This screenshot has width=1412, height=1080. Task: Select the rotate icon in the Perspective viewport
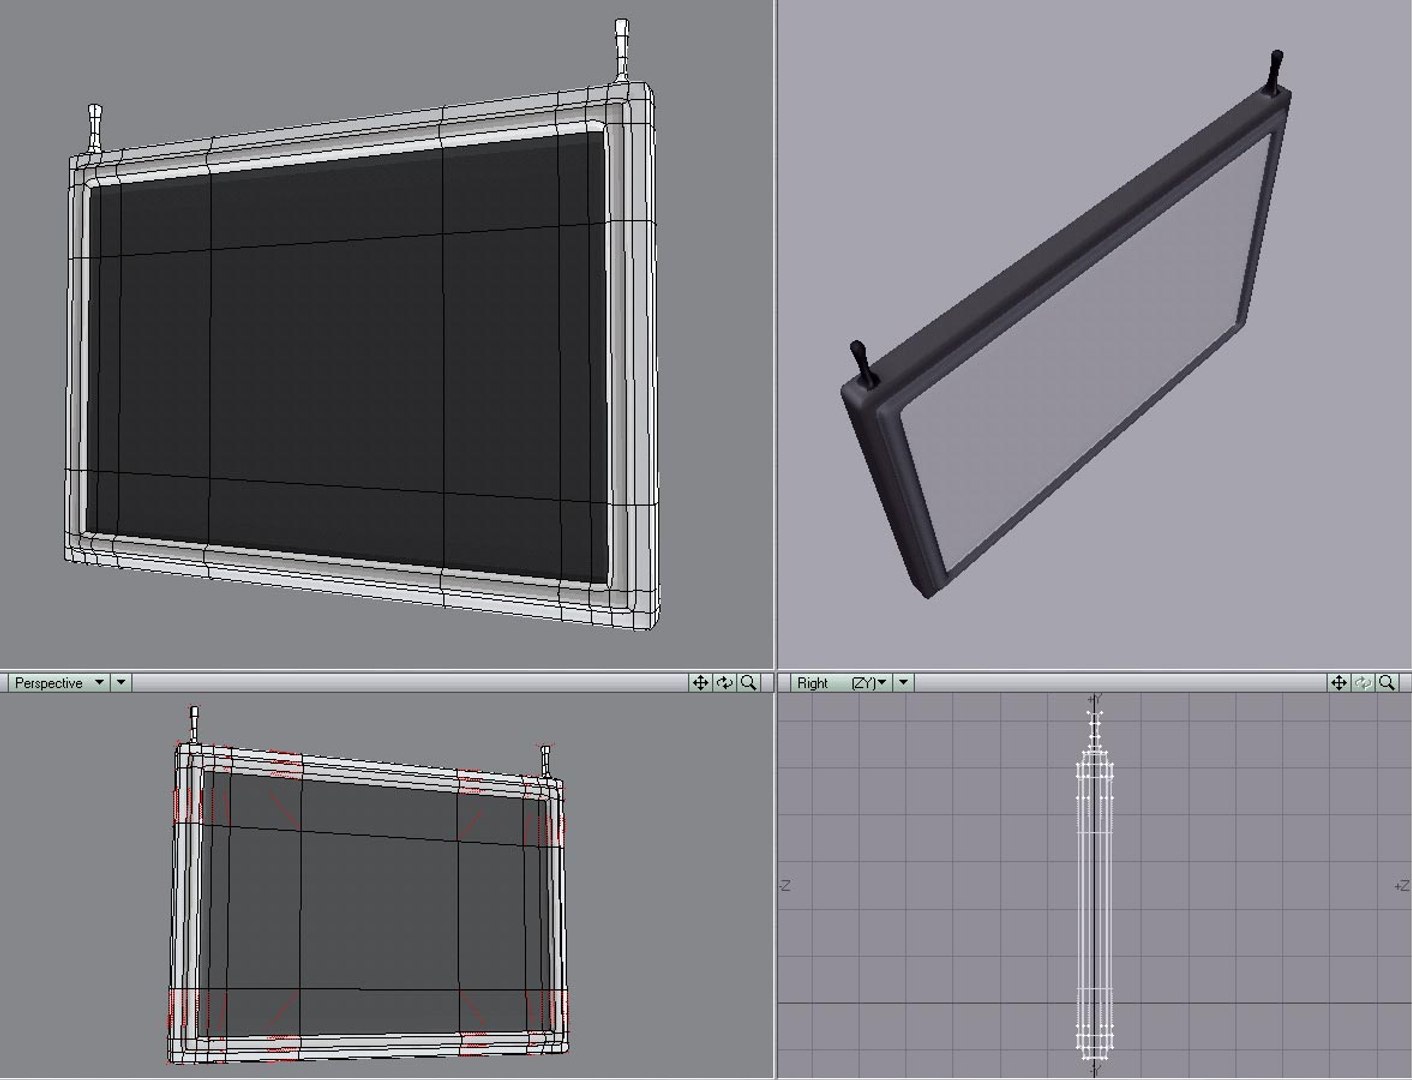point(724,683)
